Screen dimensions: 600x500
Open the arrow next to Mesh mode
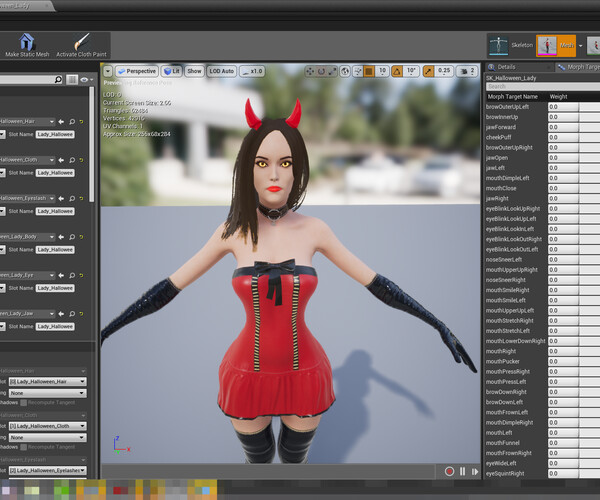pos(580,46)
